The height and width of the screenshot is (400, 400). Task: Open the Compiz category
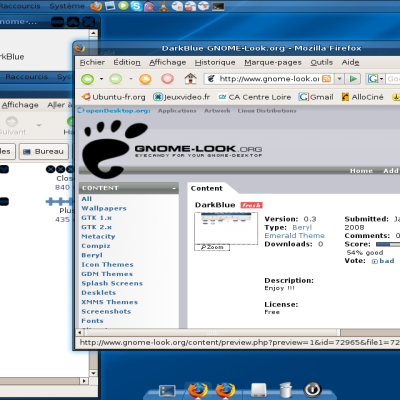tap(96, 246)
